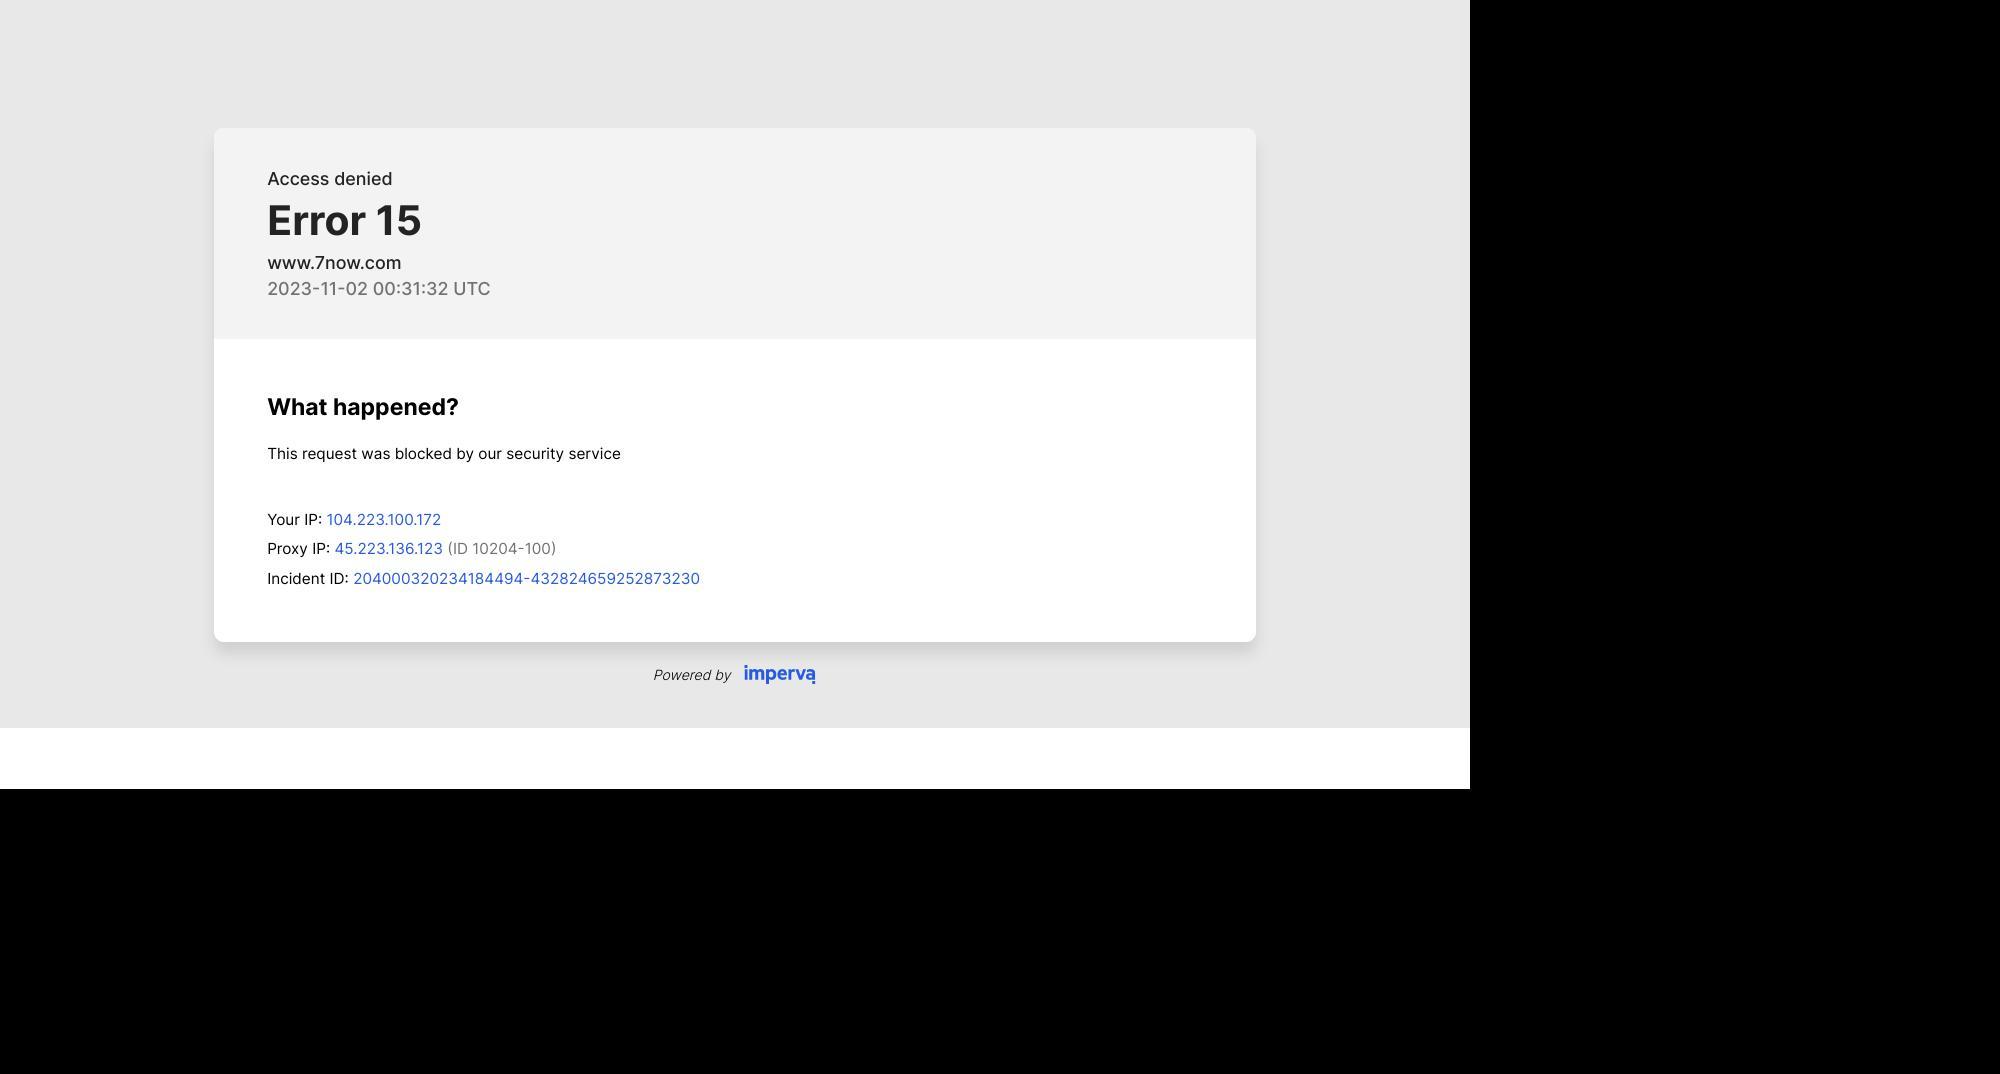Click the italic Powered by text
Screen dimensions: 2000x1074
pyautogui.click(x=691, y=675)
